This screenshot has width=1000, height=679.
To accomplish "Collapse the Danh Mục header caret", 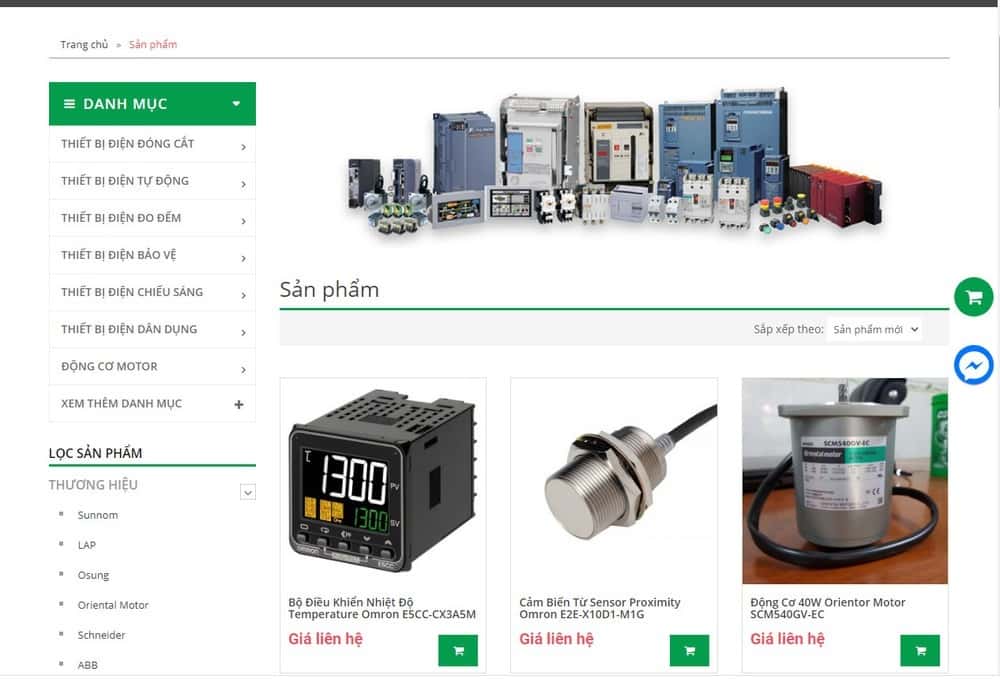I will (x=236, y=104).
